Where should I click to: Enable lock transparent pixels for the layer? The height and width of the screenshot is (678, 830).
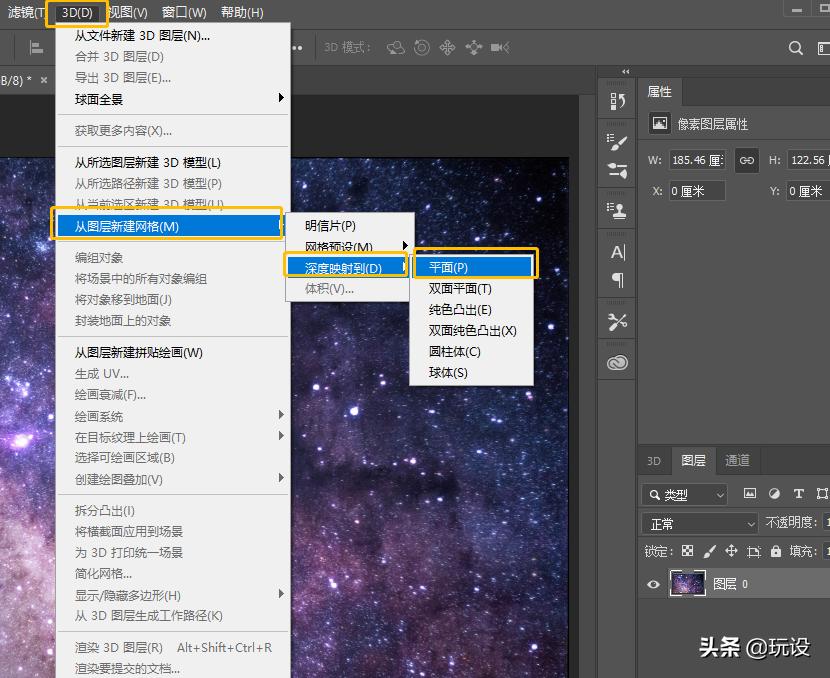click(687, 551)
